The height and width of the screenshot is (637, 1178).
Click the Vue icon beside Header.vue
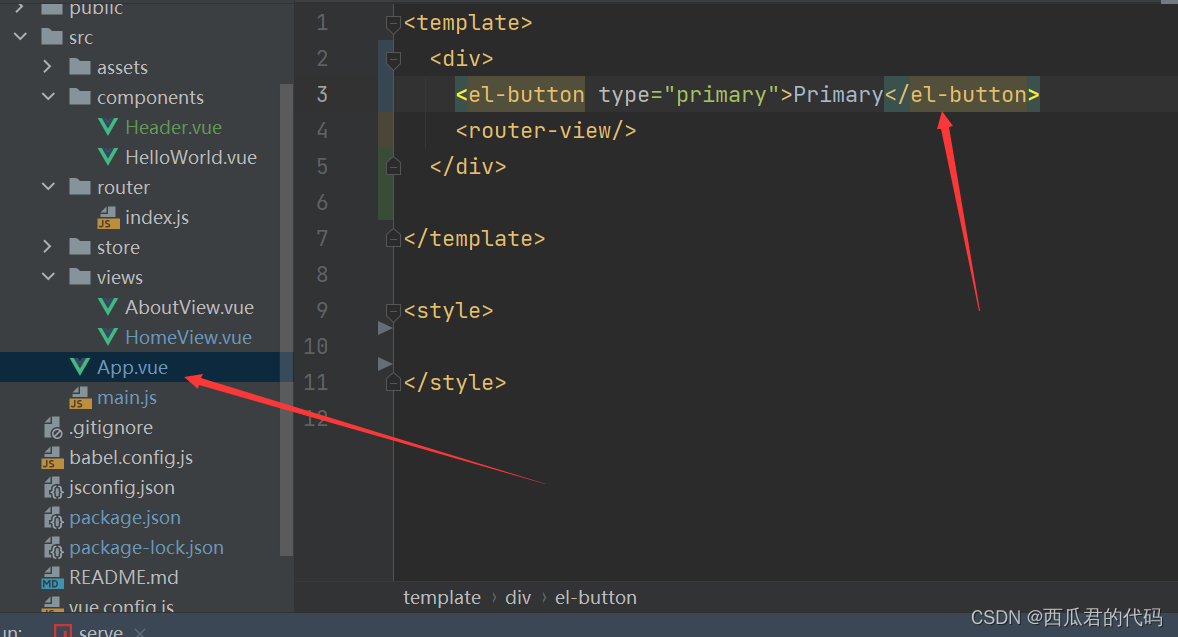(x=108, y=127)
